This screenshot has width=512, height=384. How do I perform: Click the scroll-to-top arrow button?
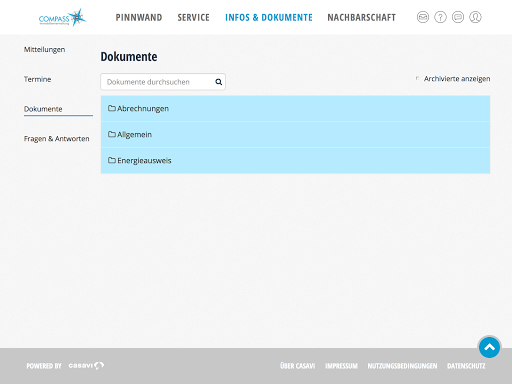pyautogui.click(x=489, y=347)
